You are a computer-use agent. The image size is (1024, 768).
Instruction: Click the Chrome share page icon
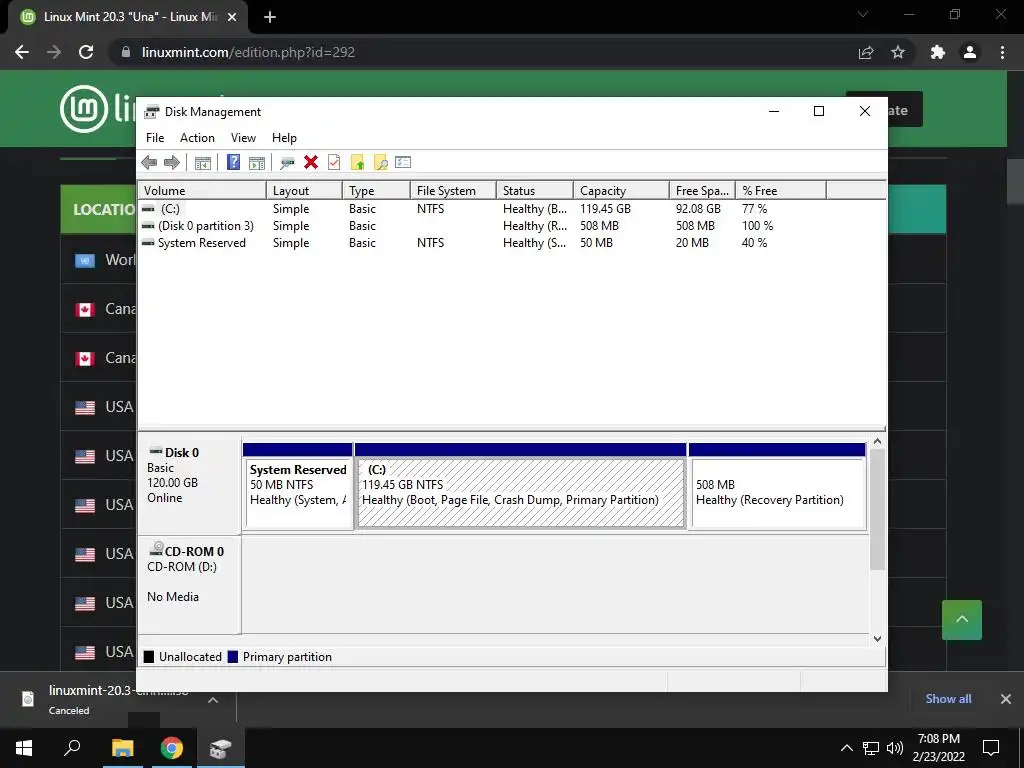click(x=866, y=52)
